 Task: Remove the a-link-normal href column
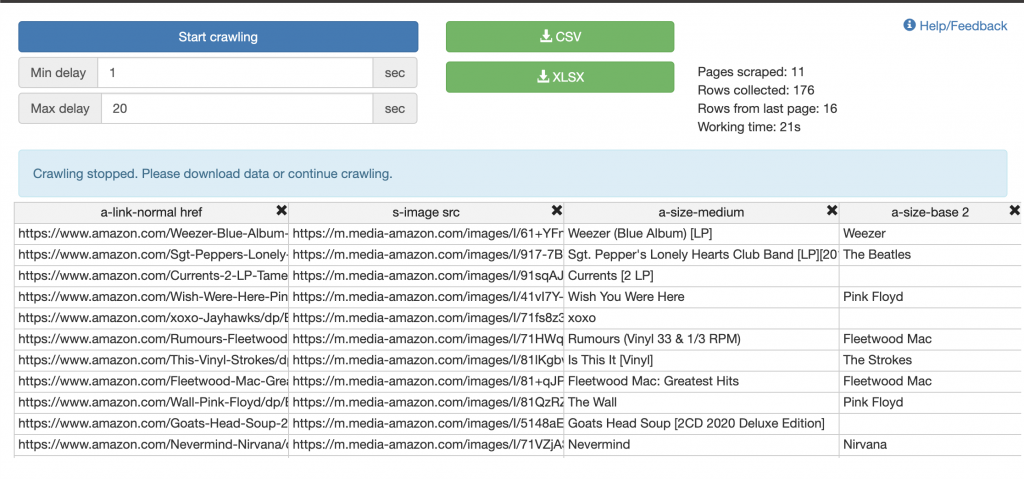(281, 211)
